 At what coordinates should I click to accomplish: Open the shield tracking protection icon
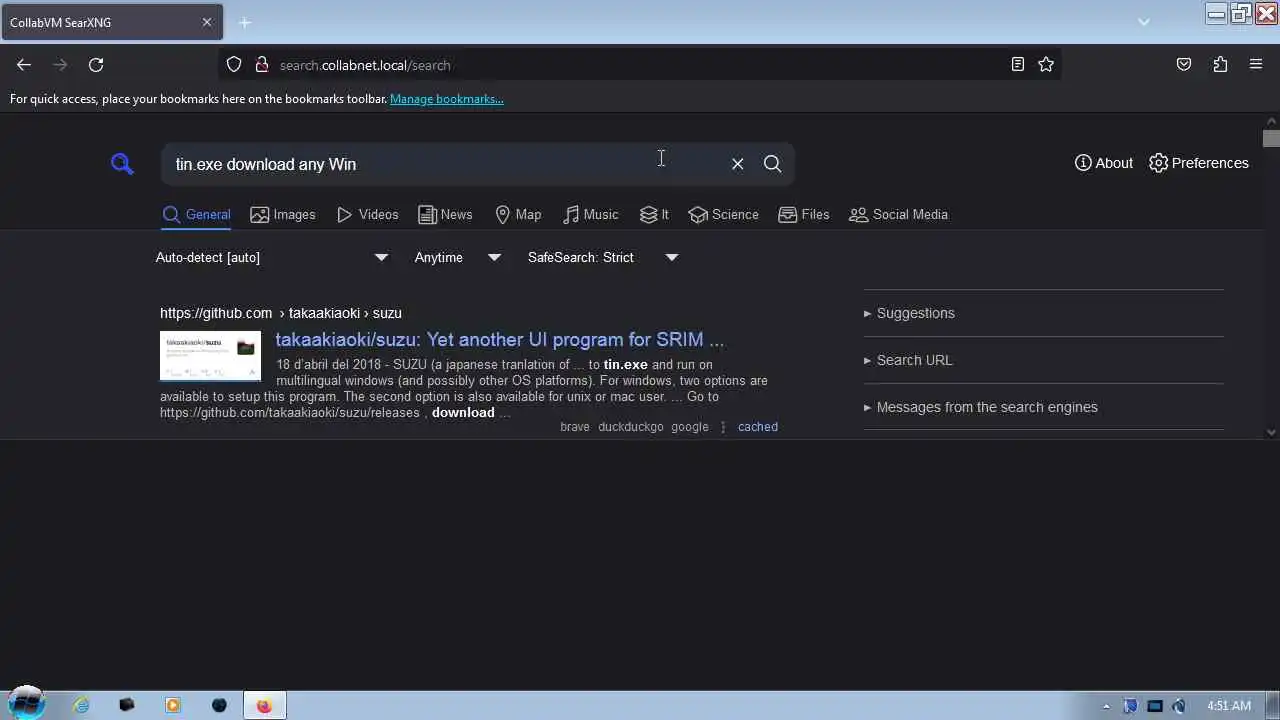[x=234, y=65]
